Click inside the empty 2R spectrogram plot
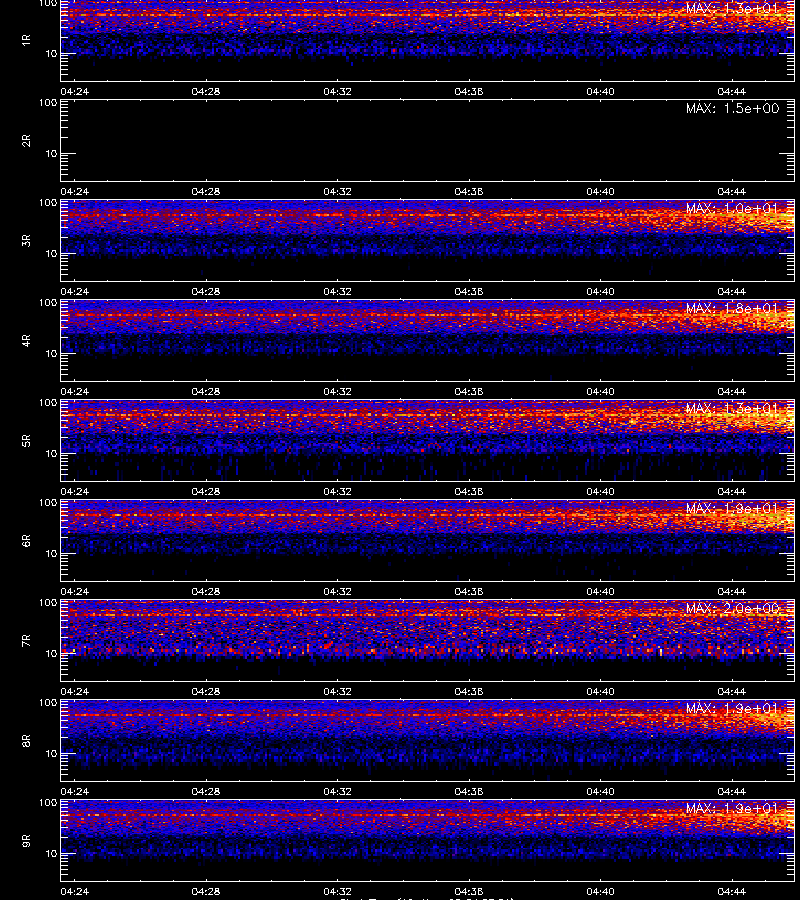This screenshot has width=800, height=900. [428, 141]
